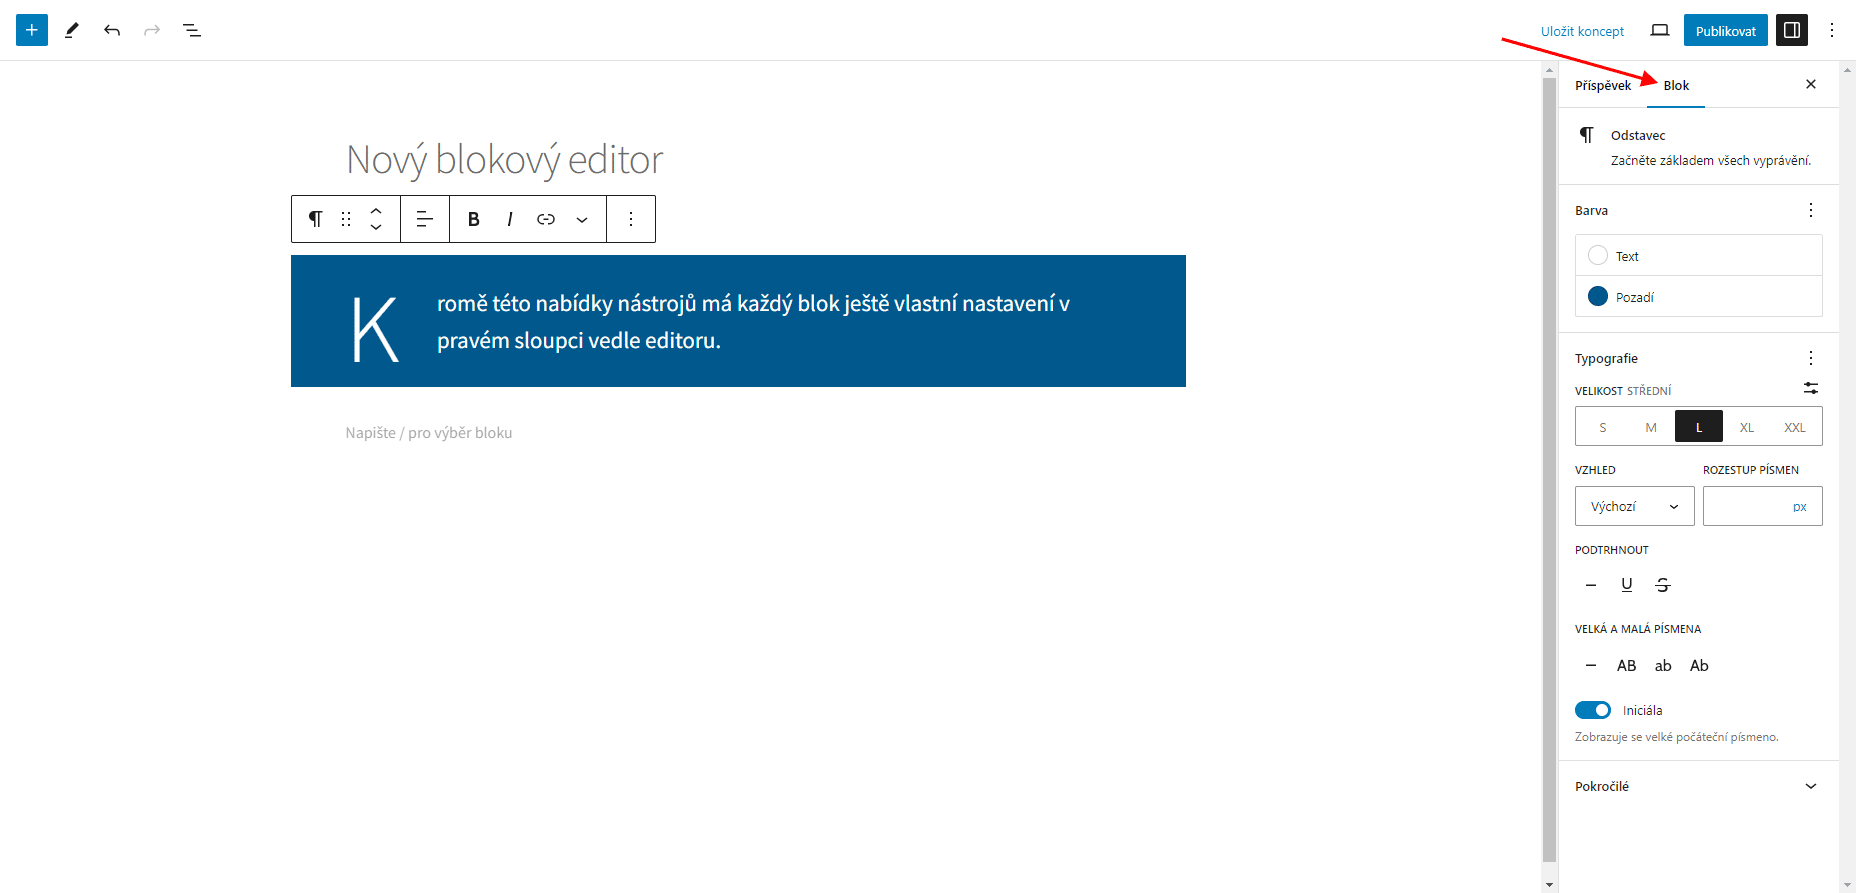Viewport: 1856px width, 893px height.
Task: Toggle the Iniciála drop cap switch
Action: click(1593, 710)
